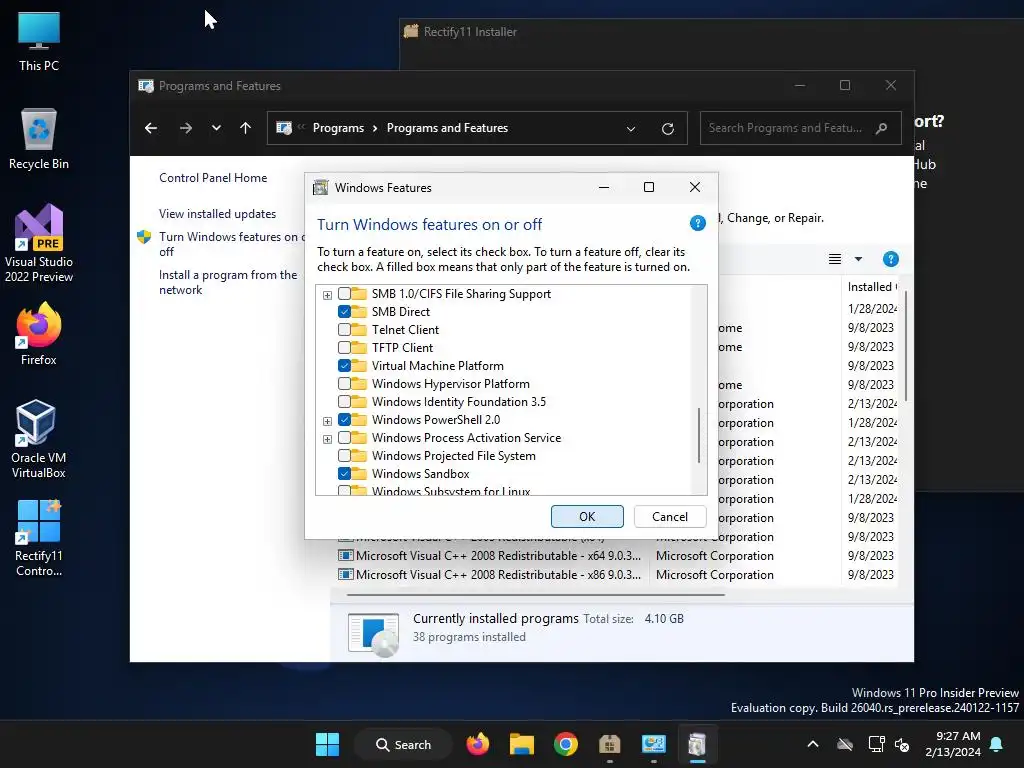Enable SMB 1.0/CIFS File Sharing Support checkbox
The image size is (1024, 768).
(344, 294)
